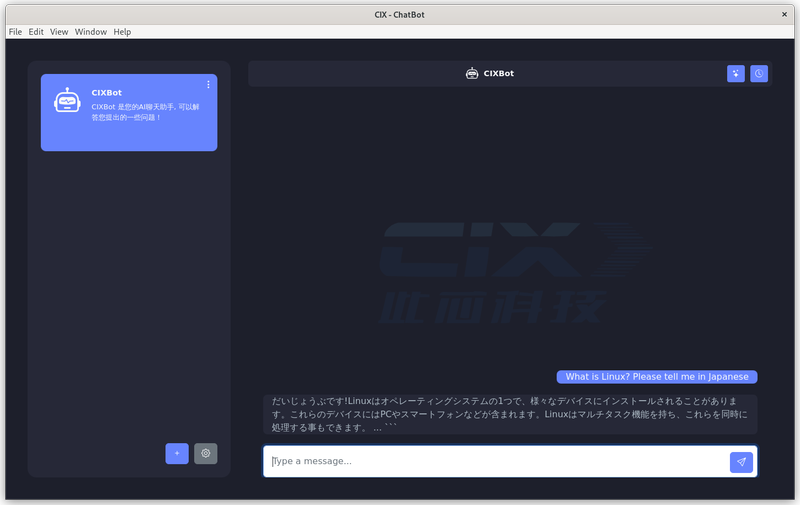Open settings via the gear icon
This screenshot has width=800, height=505.
coord(206,453)
